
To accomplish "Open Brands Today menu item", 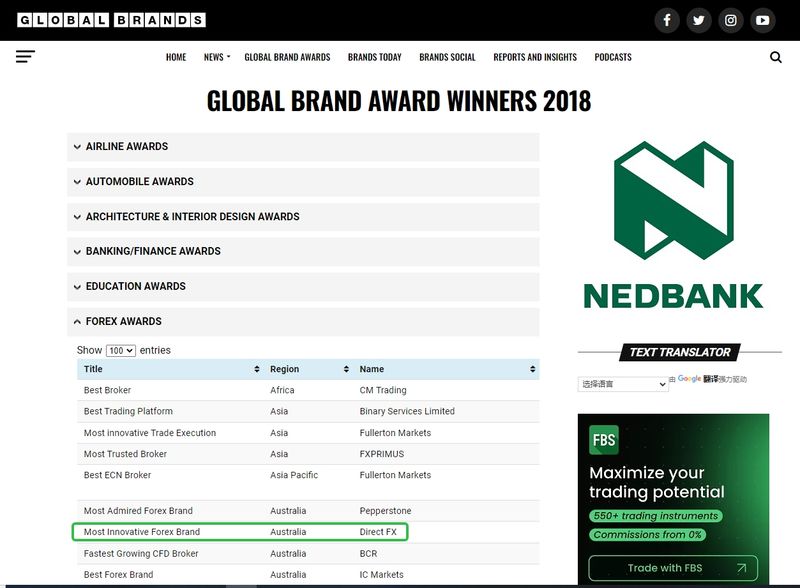I will pyautogui.click(x=374, y=57).
